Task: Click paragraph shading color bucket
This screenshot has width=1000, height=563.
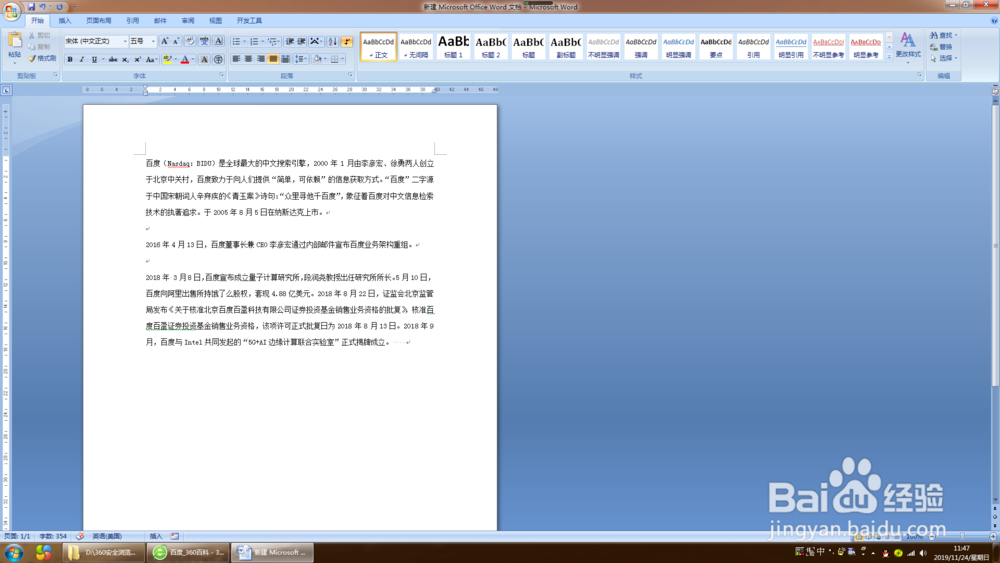Action: (317, 59)
